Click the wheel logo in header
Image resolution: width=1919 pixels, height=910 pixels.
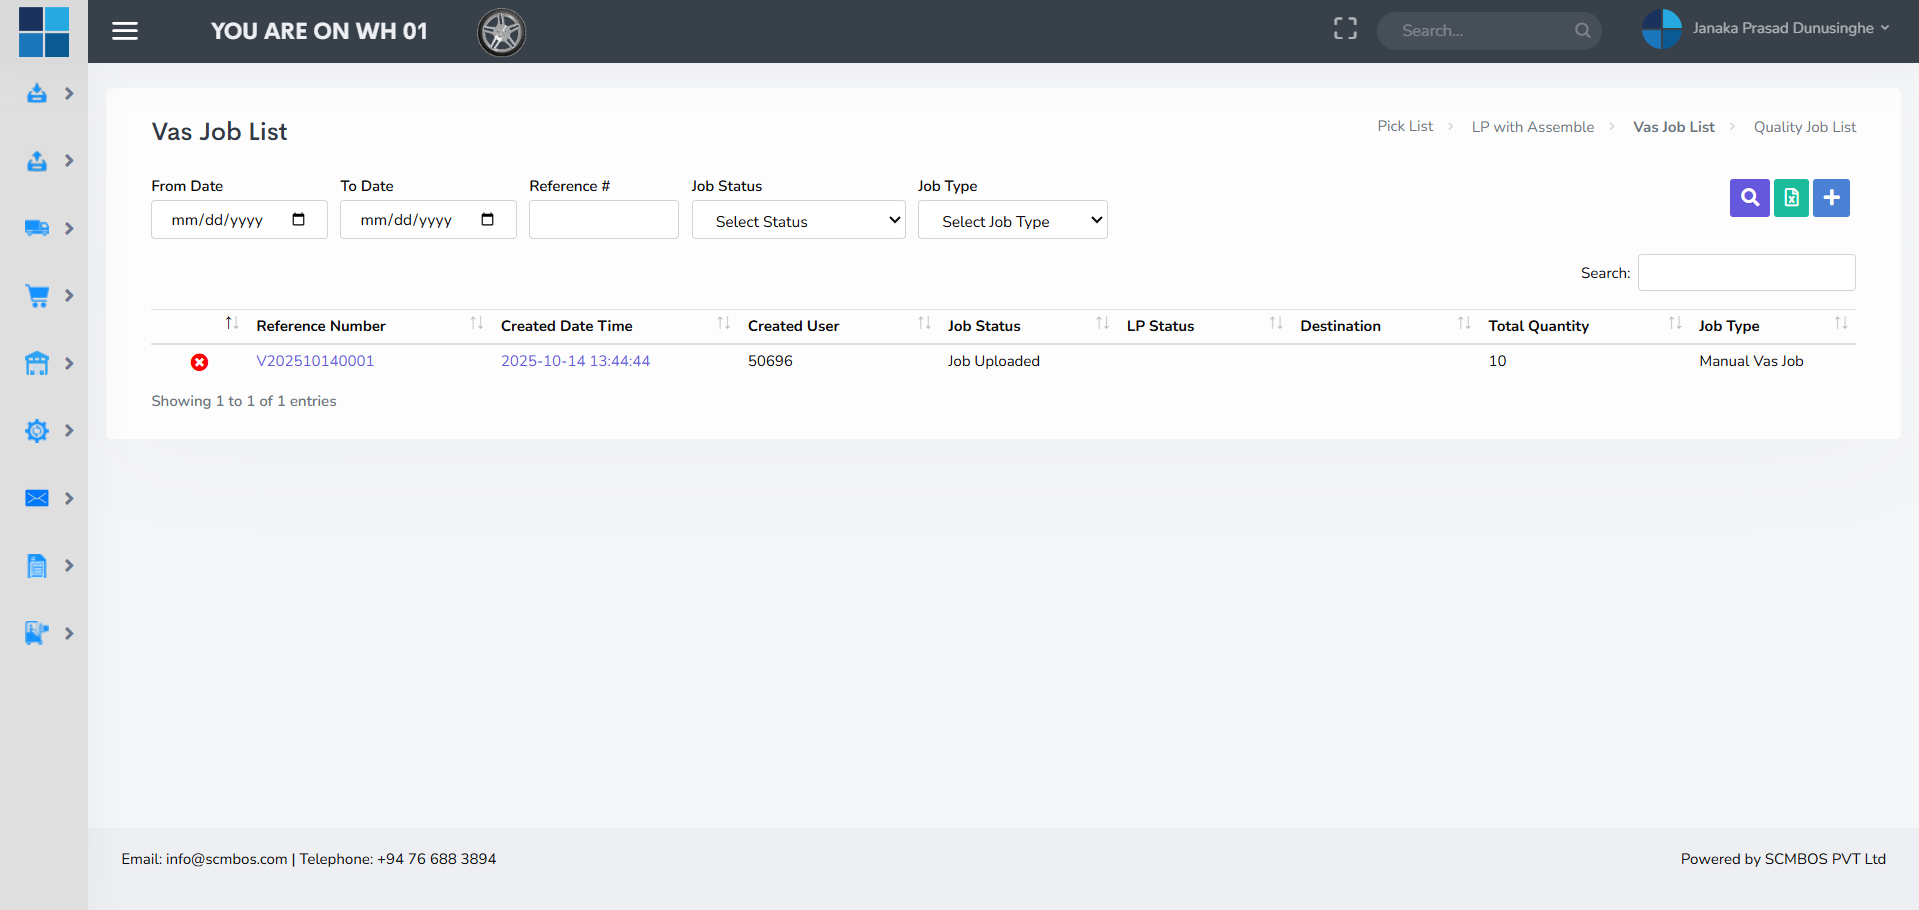point(501,32)
